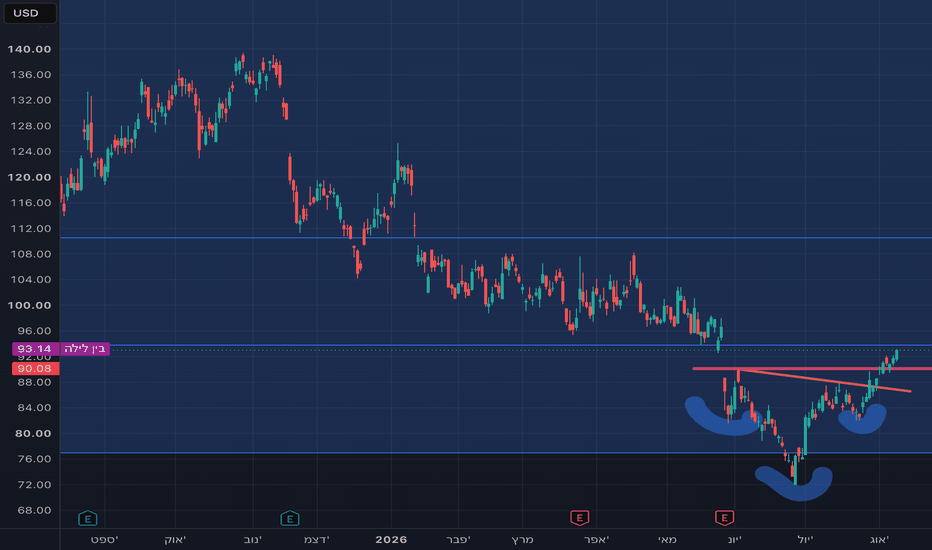The height and width of the screenshot is (550, 932).
Task: Click the אפר' month on time axis
Action: (597, 540)
